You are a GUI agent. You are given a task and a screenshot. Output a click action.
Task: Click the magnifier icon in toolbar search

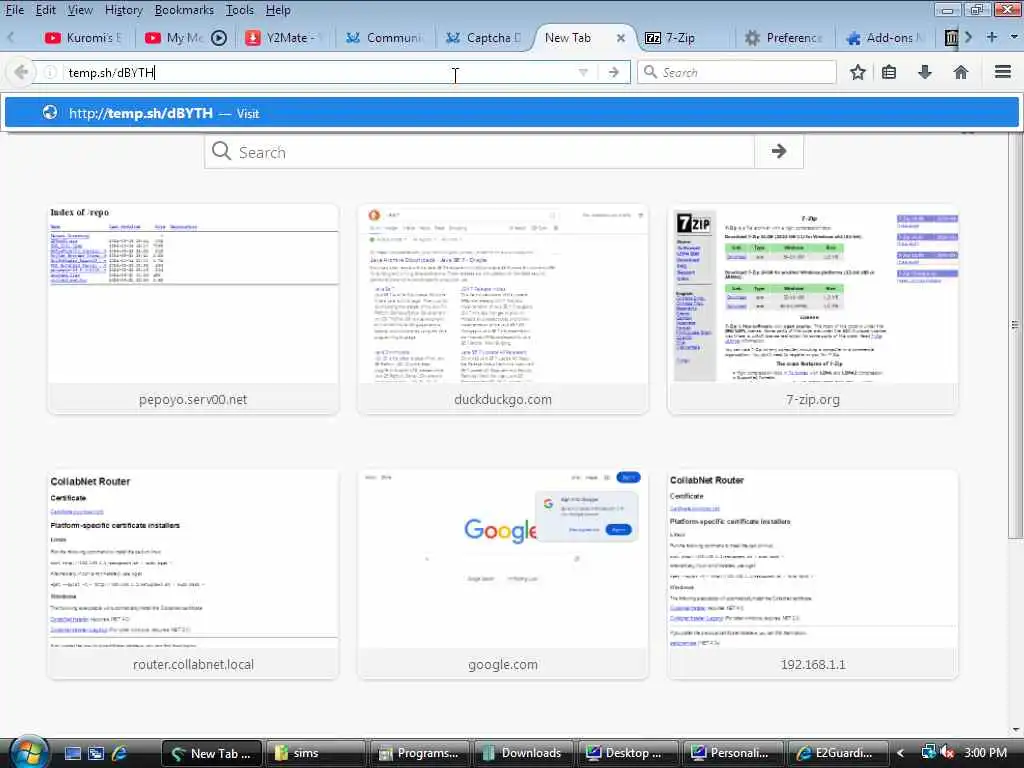(x=650, y=72)
